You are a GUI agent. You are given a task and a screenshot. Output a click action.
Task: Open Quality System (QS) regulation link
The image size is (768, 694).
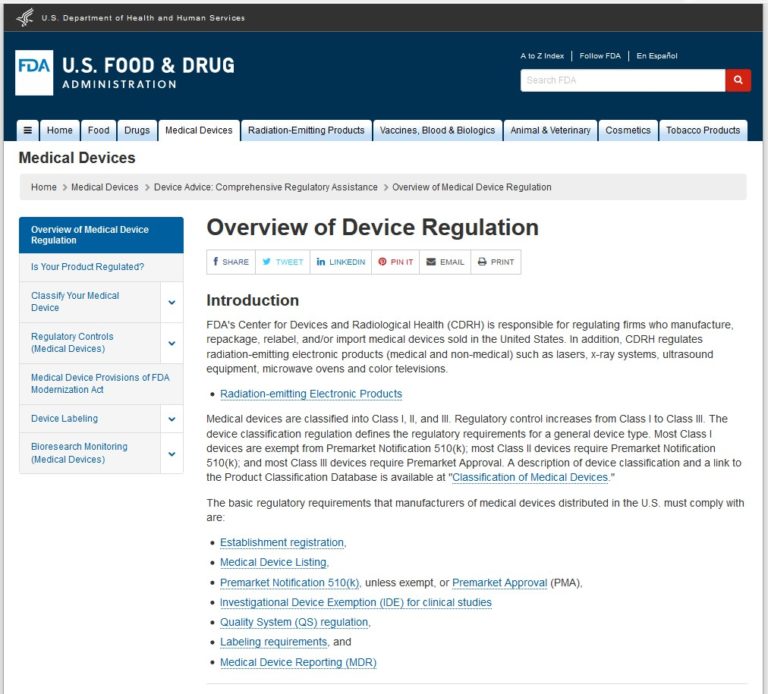pyautogui.click(x=294, y=622)
